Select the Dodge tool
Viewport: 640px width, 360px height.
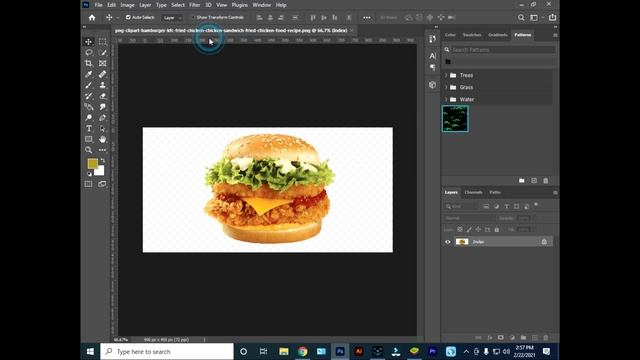89,118
